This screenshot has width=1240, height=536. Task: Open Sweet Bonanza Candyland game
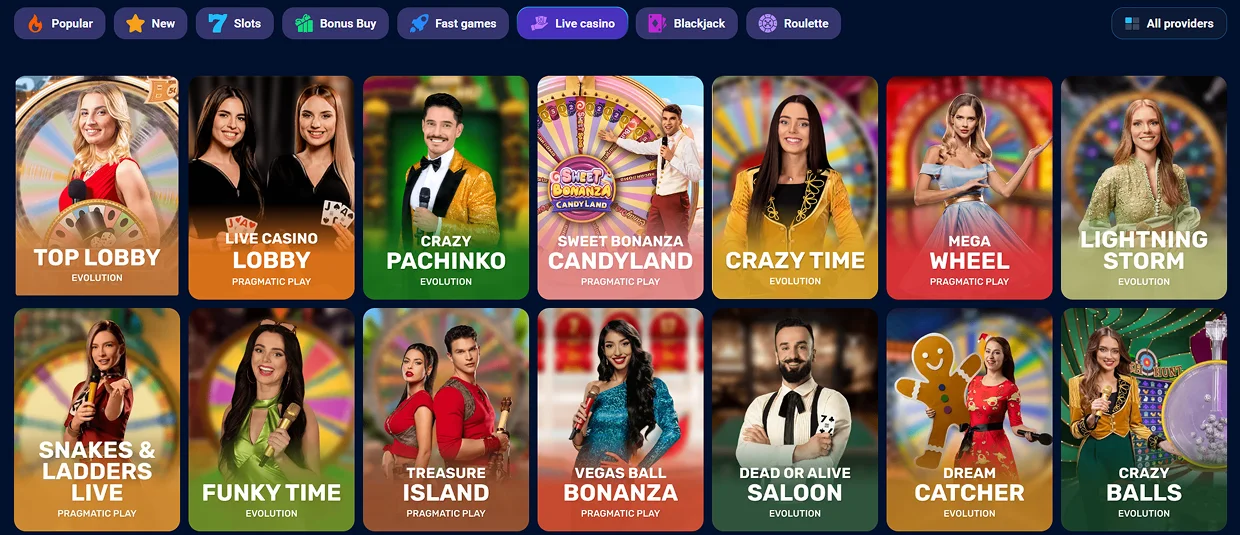[620, 188]
